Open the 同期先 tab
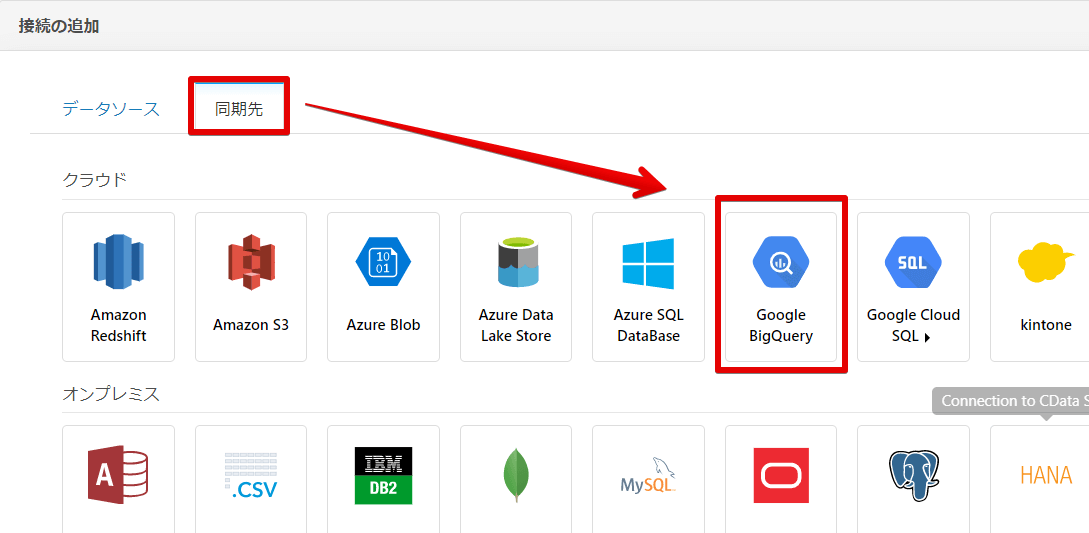1089x533 pixels. tap(239, 108)
